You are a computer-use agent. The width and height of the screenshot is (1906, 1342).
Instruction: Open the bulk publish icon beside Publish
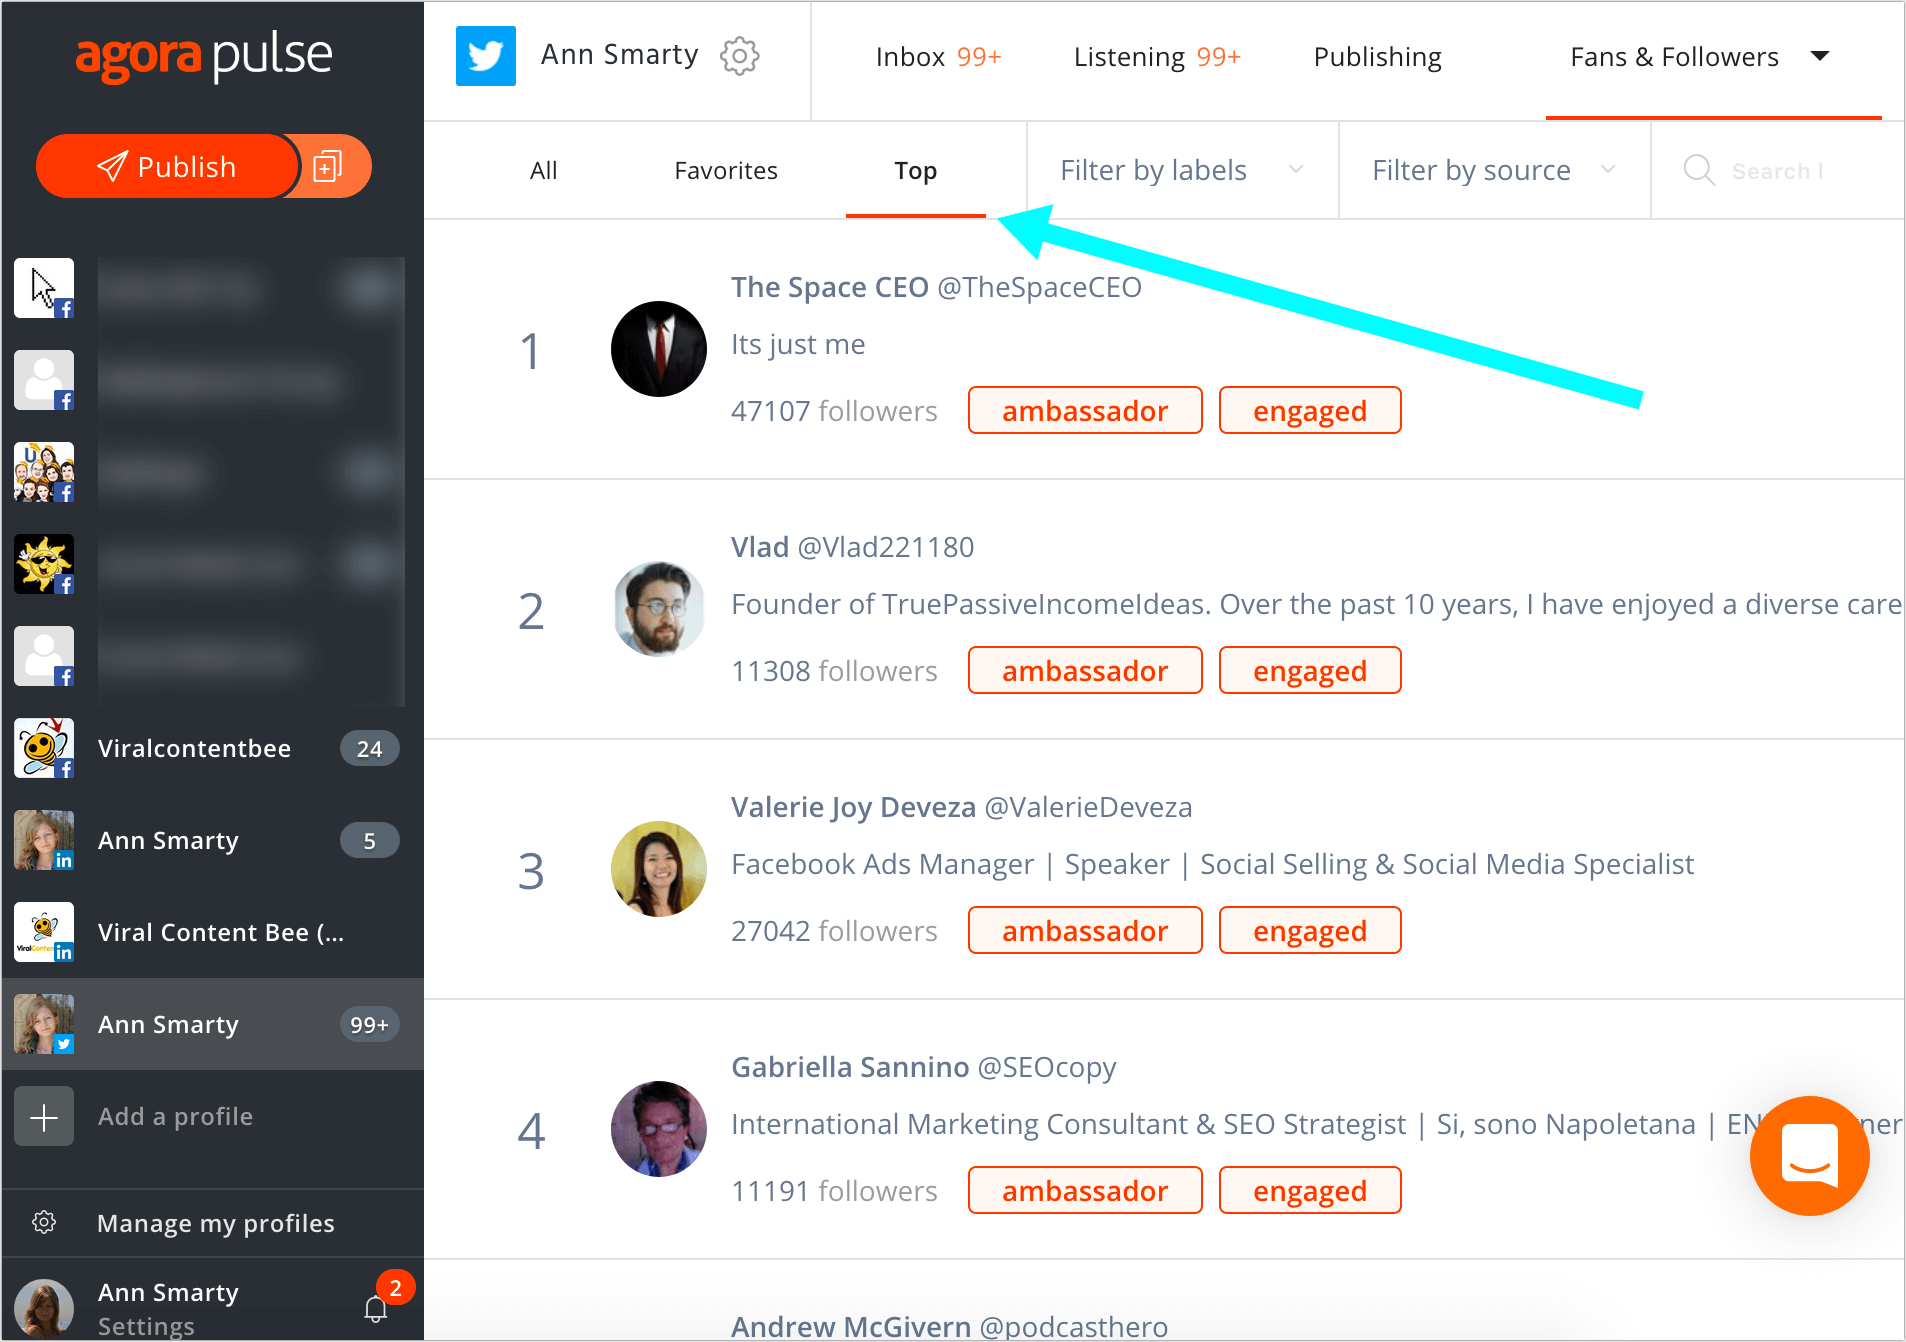click(x=329, y=166)
